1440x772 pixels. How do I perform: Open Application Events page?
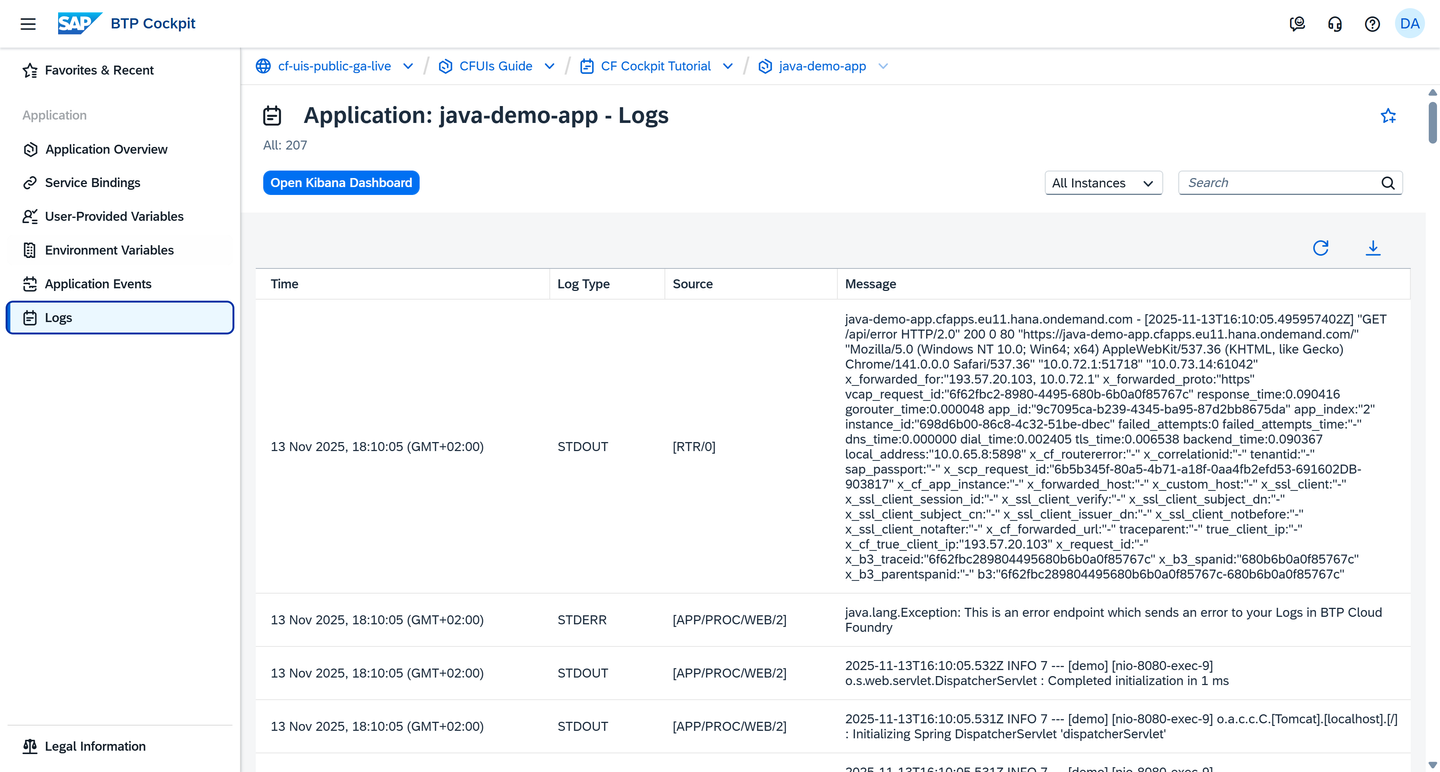coord(120,284)
